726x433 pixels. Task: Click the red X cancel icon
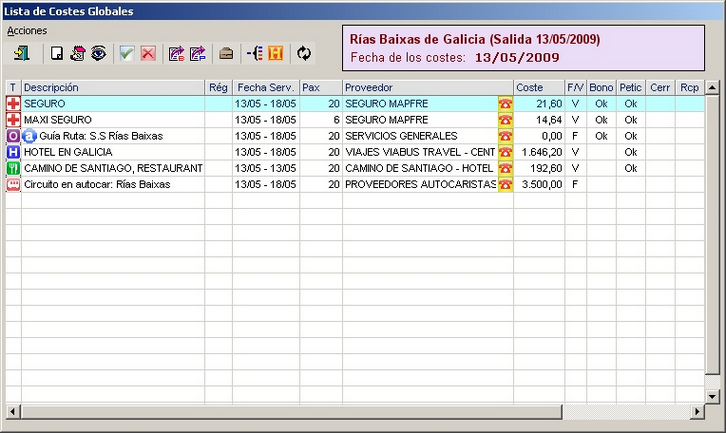click(x=148, y=53)
